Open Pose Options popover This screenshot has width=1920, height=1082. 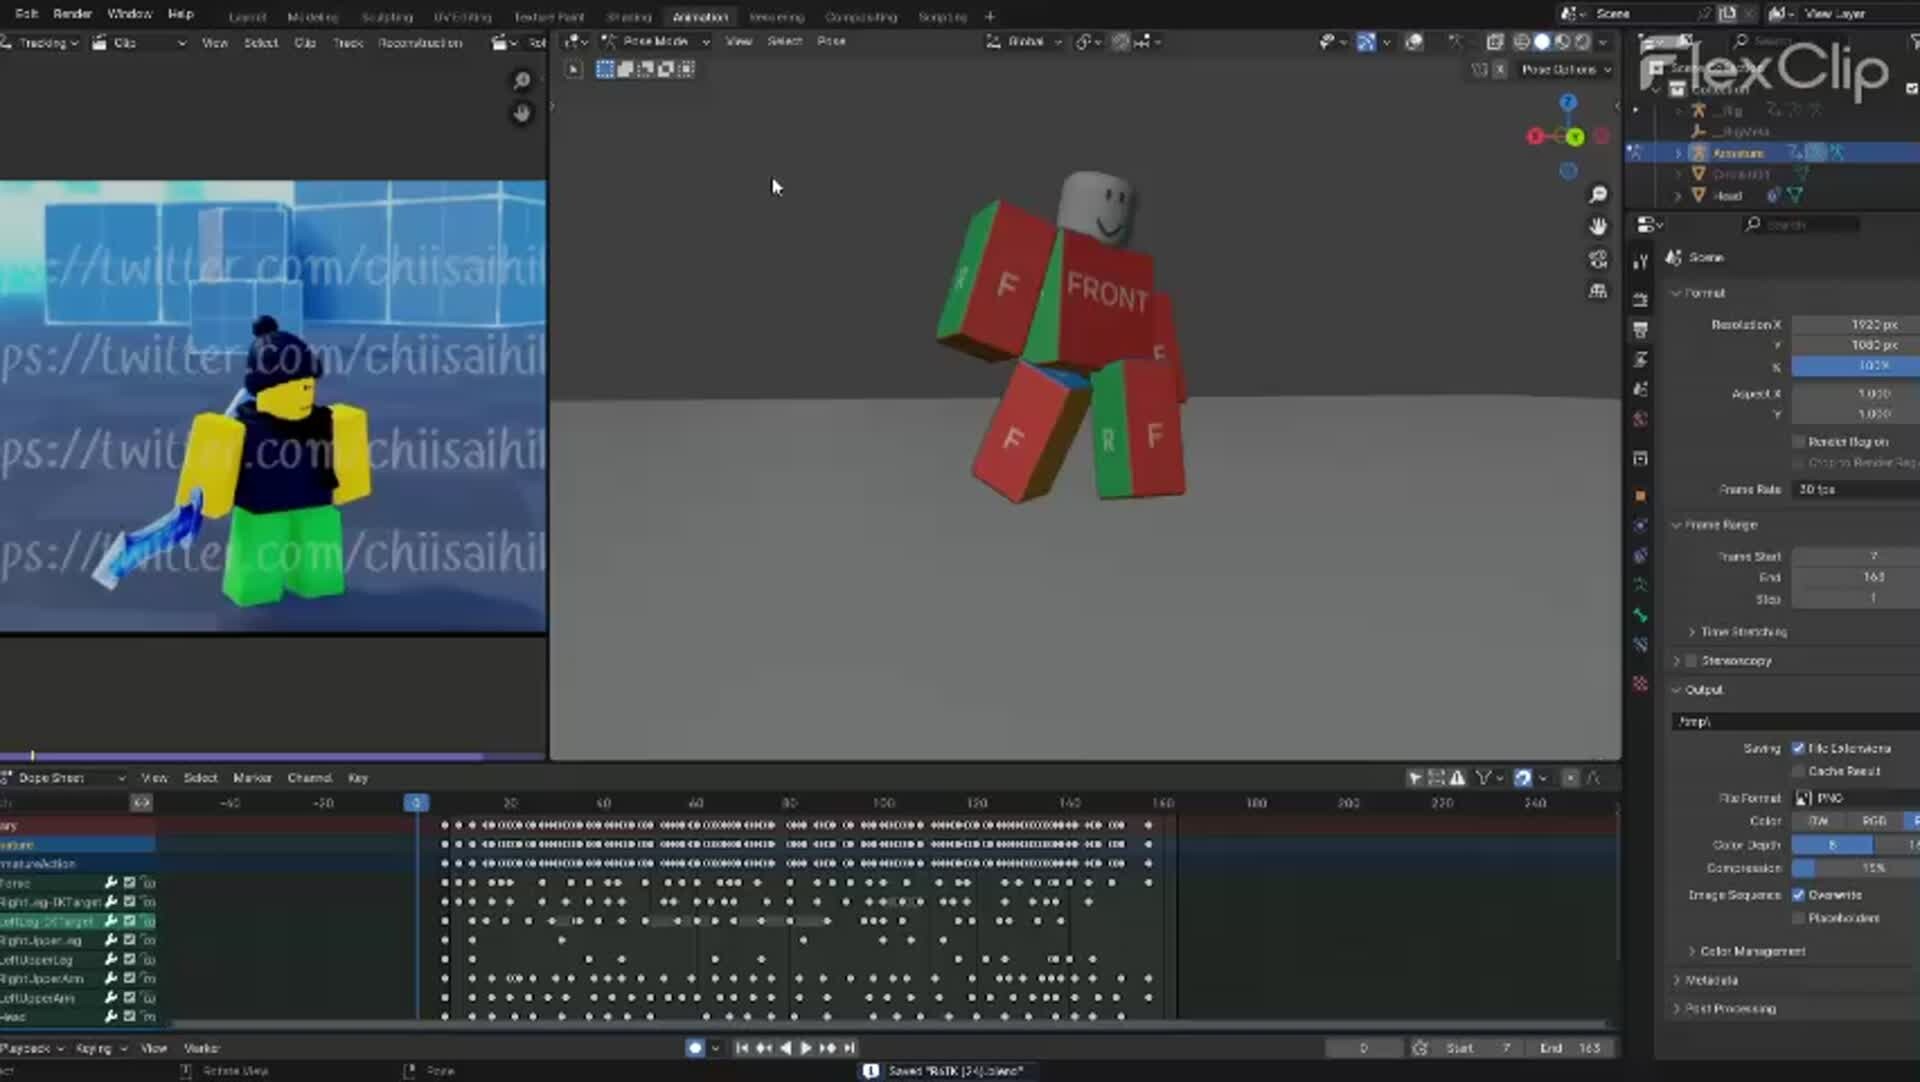pyautogui.click(x=1565, y=69)
